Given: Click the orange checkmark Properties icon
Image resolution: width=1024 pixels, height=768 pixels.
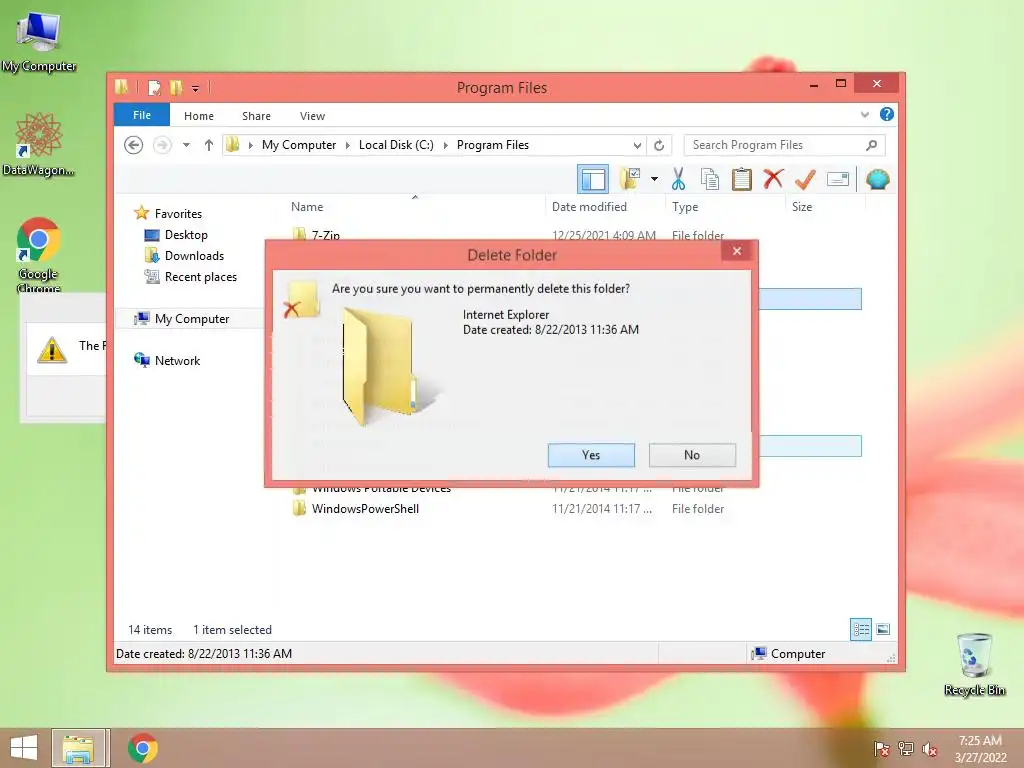Looking at the screenshot, I should (805, 179).
